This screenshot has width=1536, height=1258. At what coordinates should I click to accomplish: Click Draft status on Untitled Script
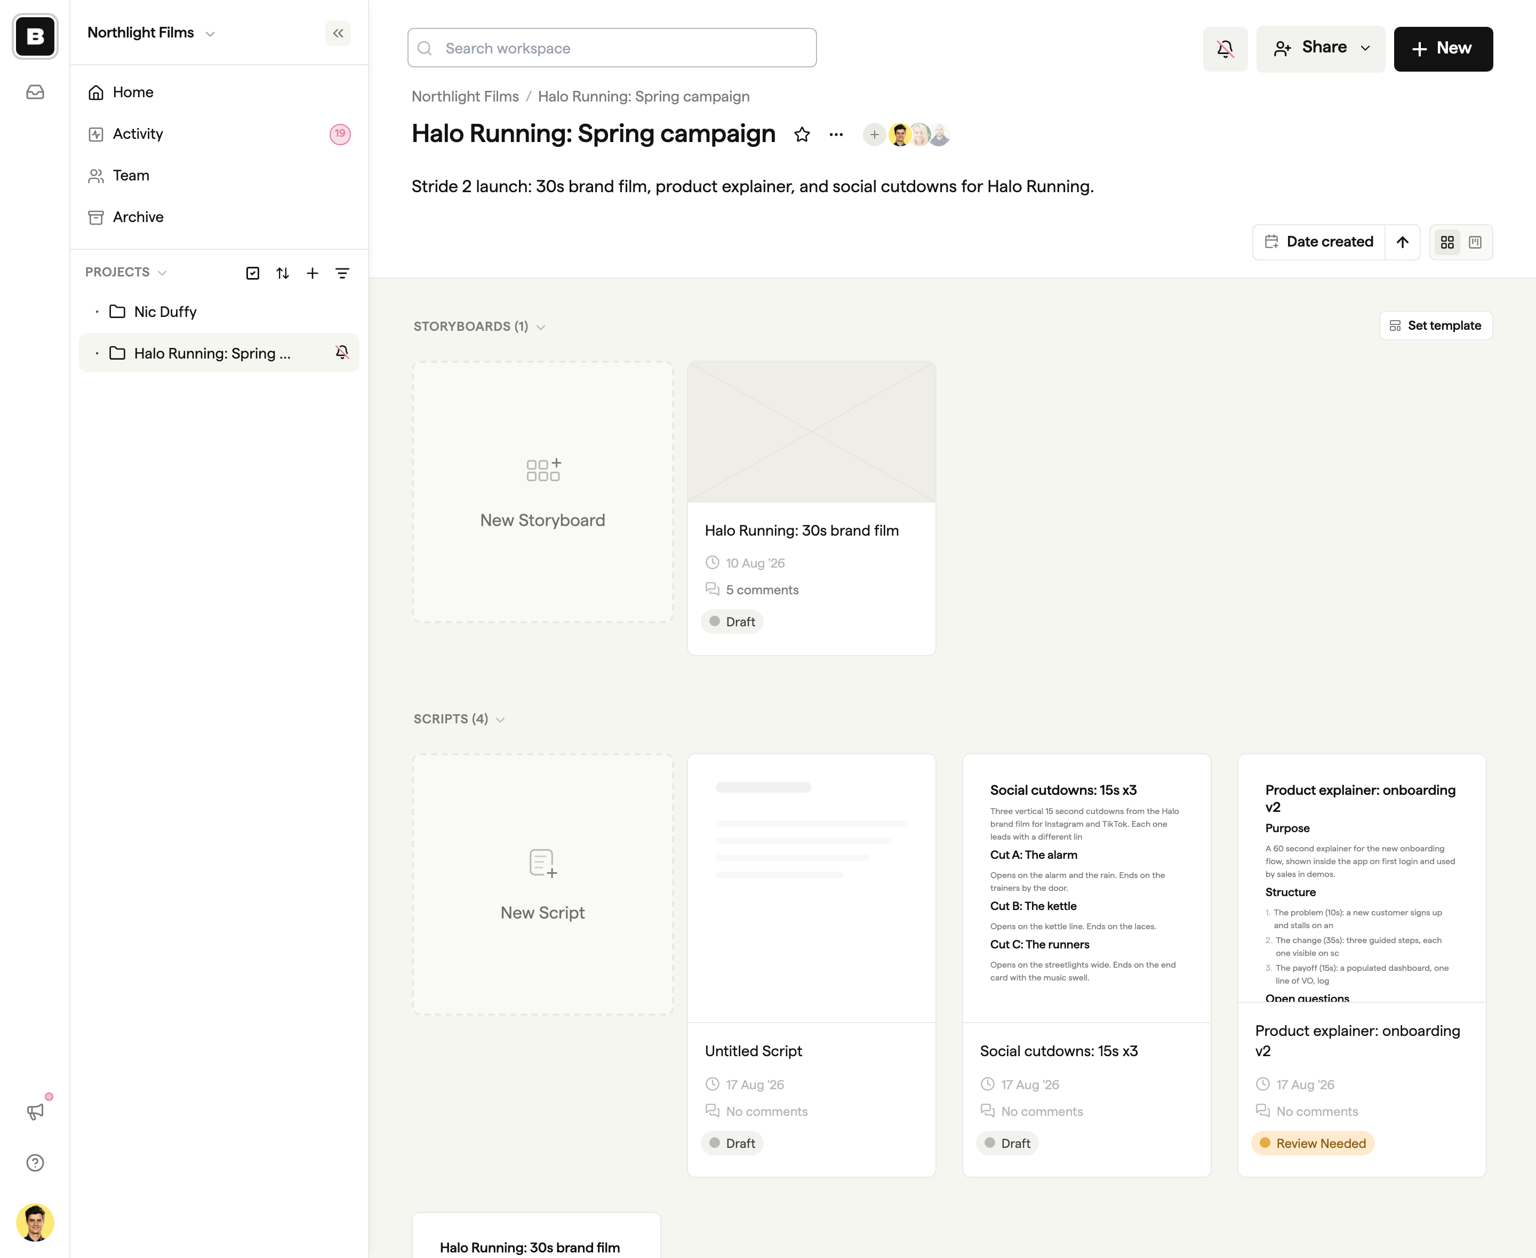pyautogui.click(x=732, y=1143)
